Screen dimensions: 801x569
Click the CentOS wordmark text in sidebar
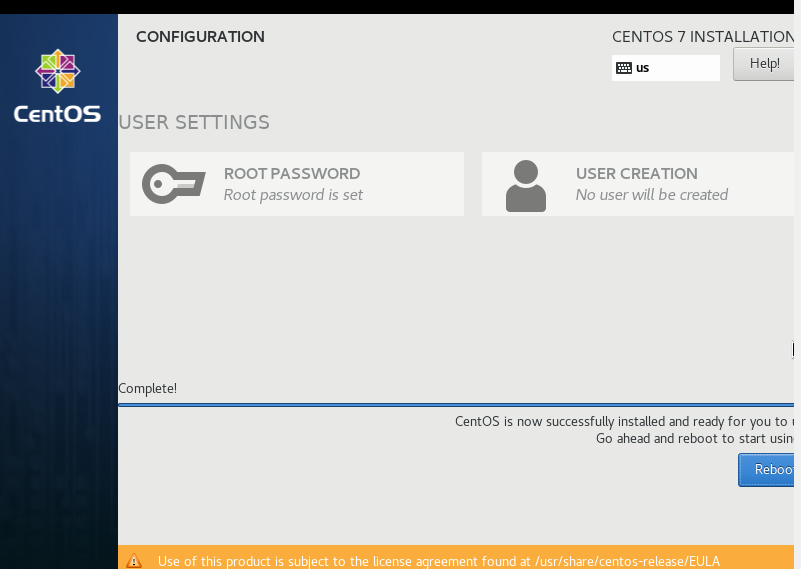point(57,114)
